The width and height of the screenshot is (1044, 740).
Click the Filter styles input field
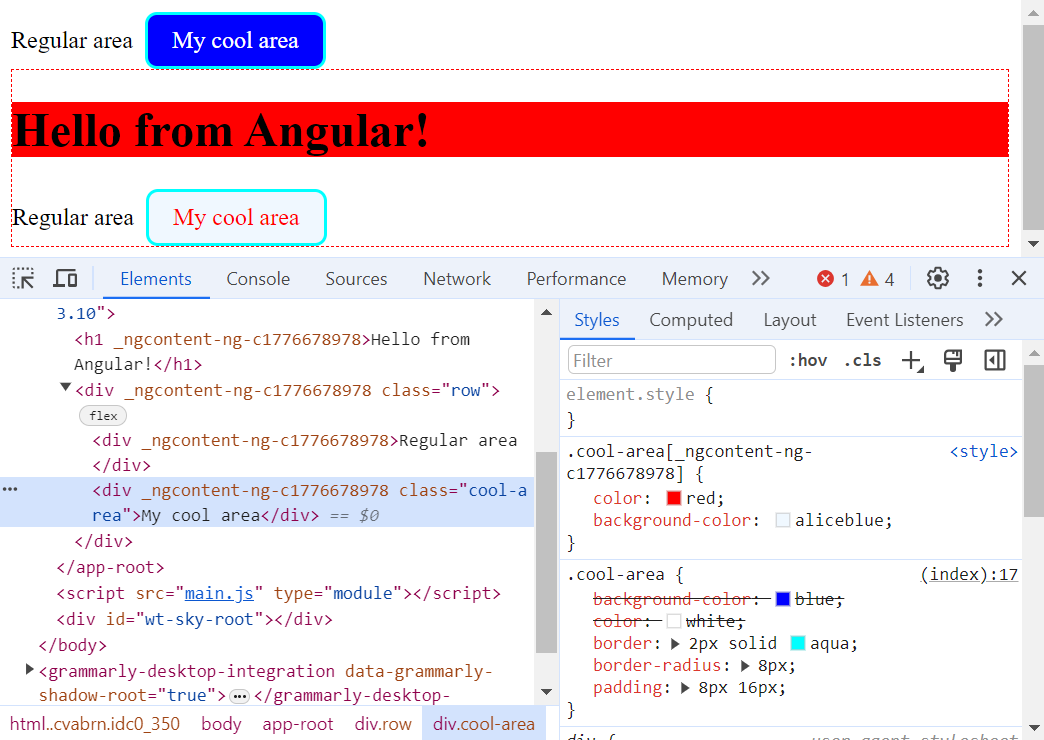click(671, 359)
